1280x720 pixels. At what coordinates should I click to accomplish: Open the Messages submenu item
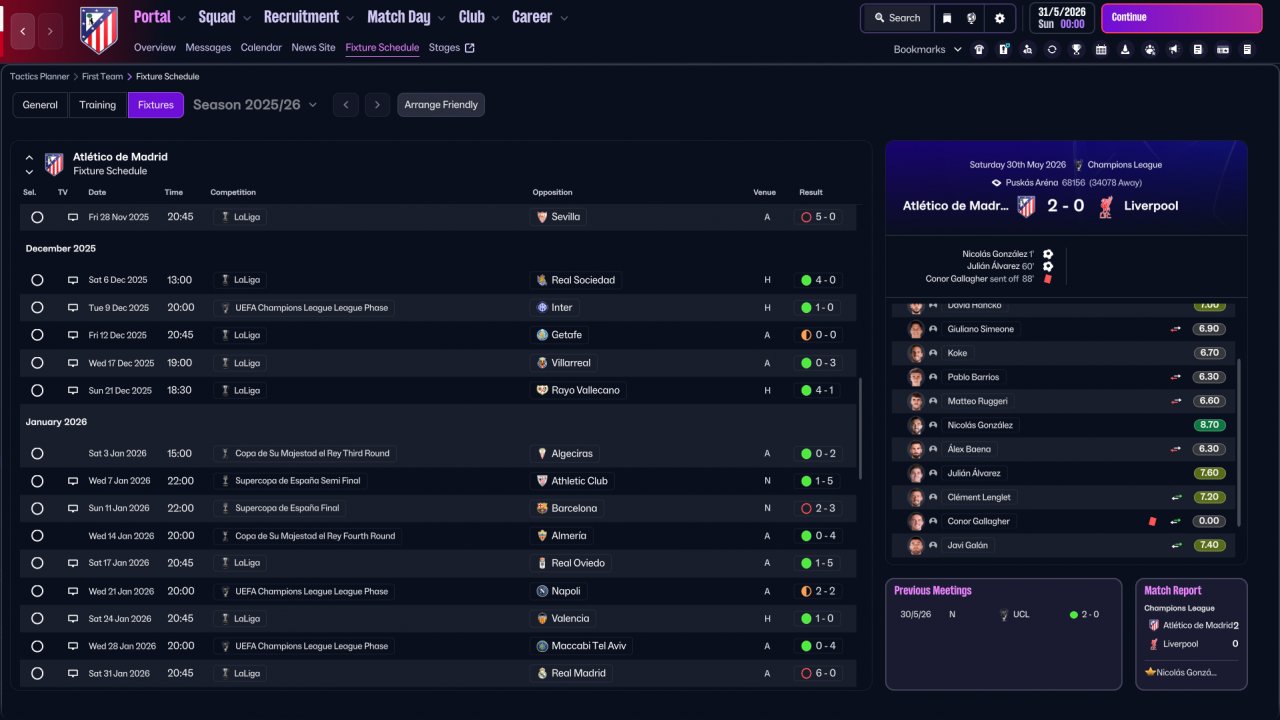tap(208, 47)
